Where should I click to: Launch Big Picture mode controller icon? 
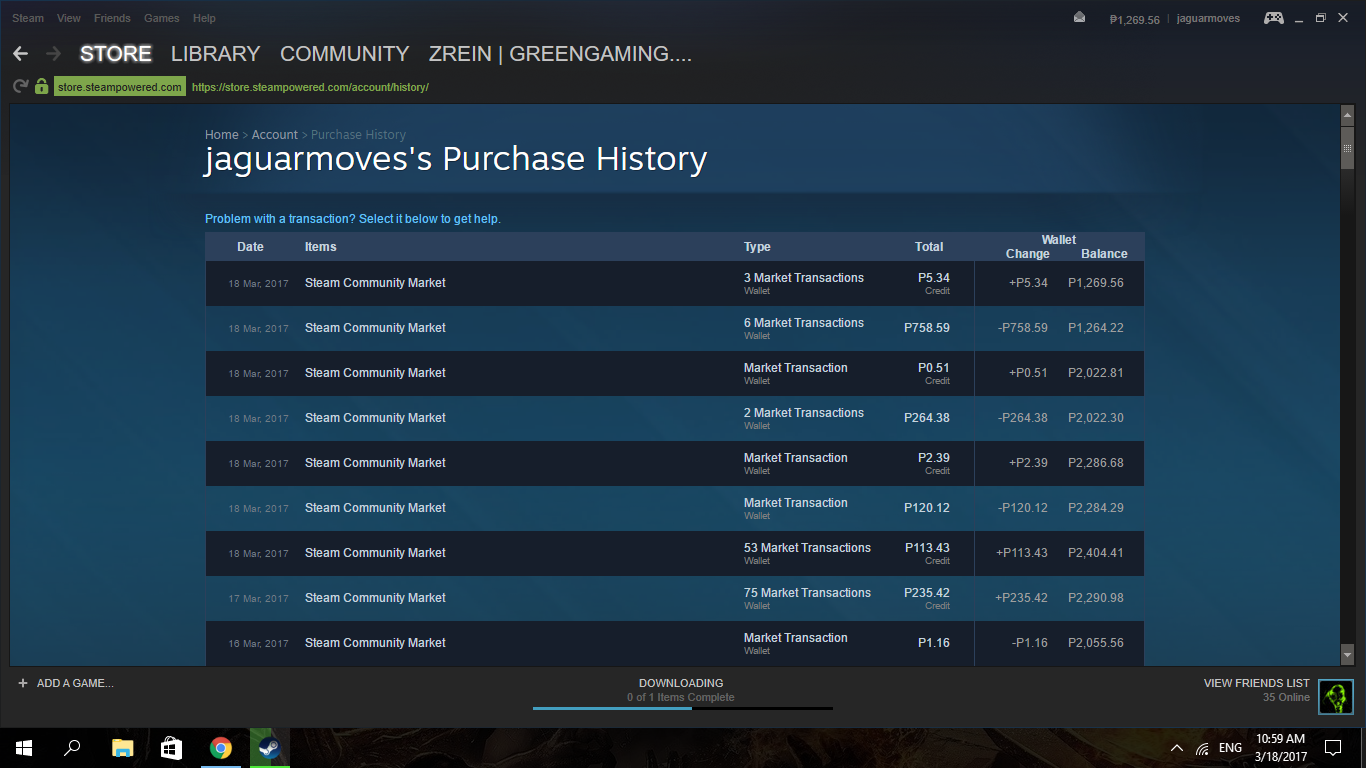(1273, 18)
